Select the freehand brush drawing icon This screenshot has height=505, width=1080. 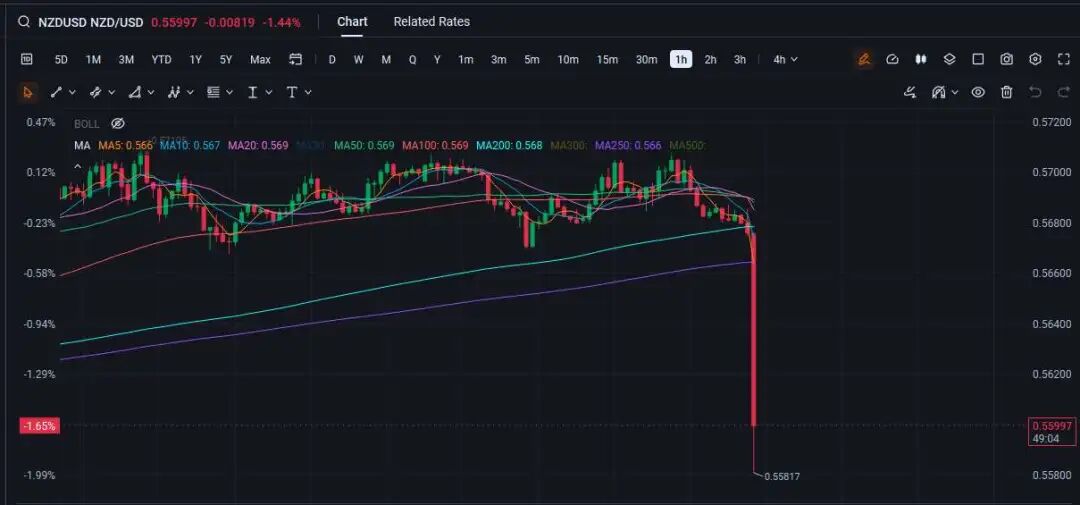coord(910,92)
